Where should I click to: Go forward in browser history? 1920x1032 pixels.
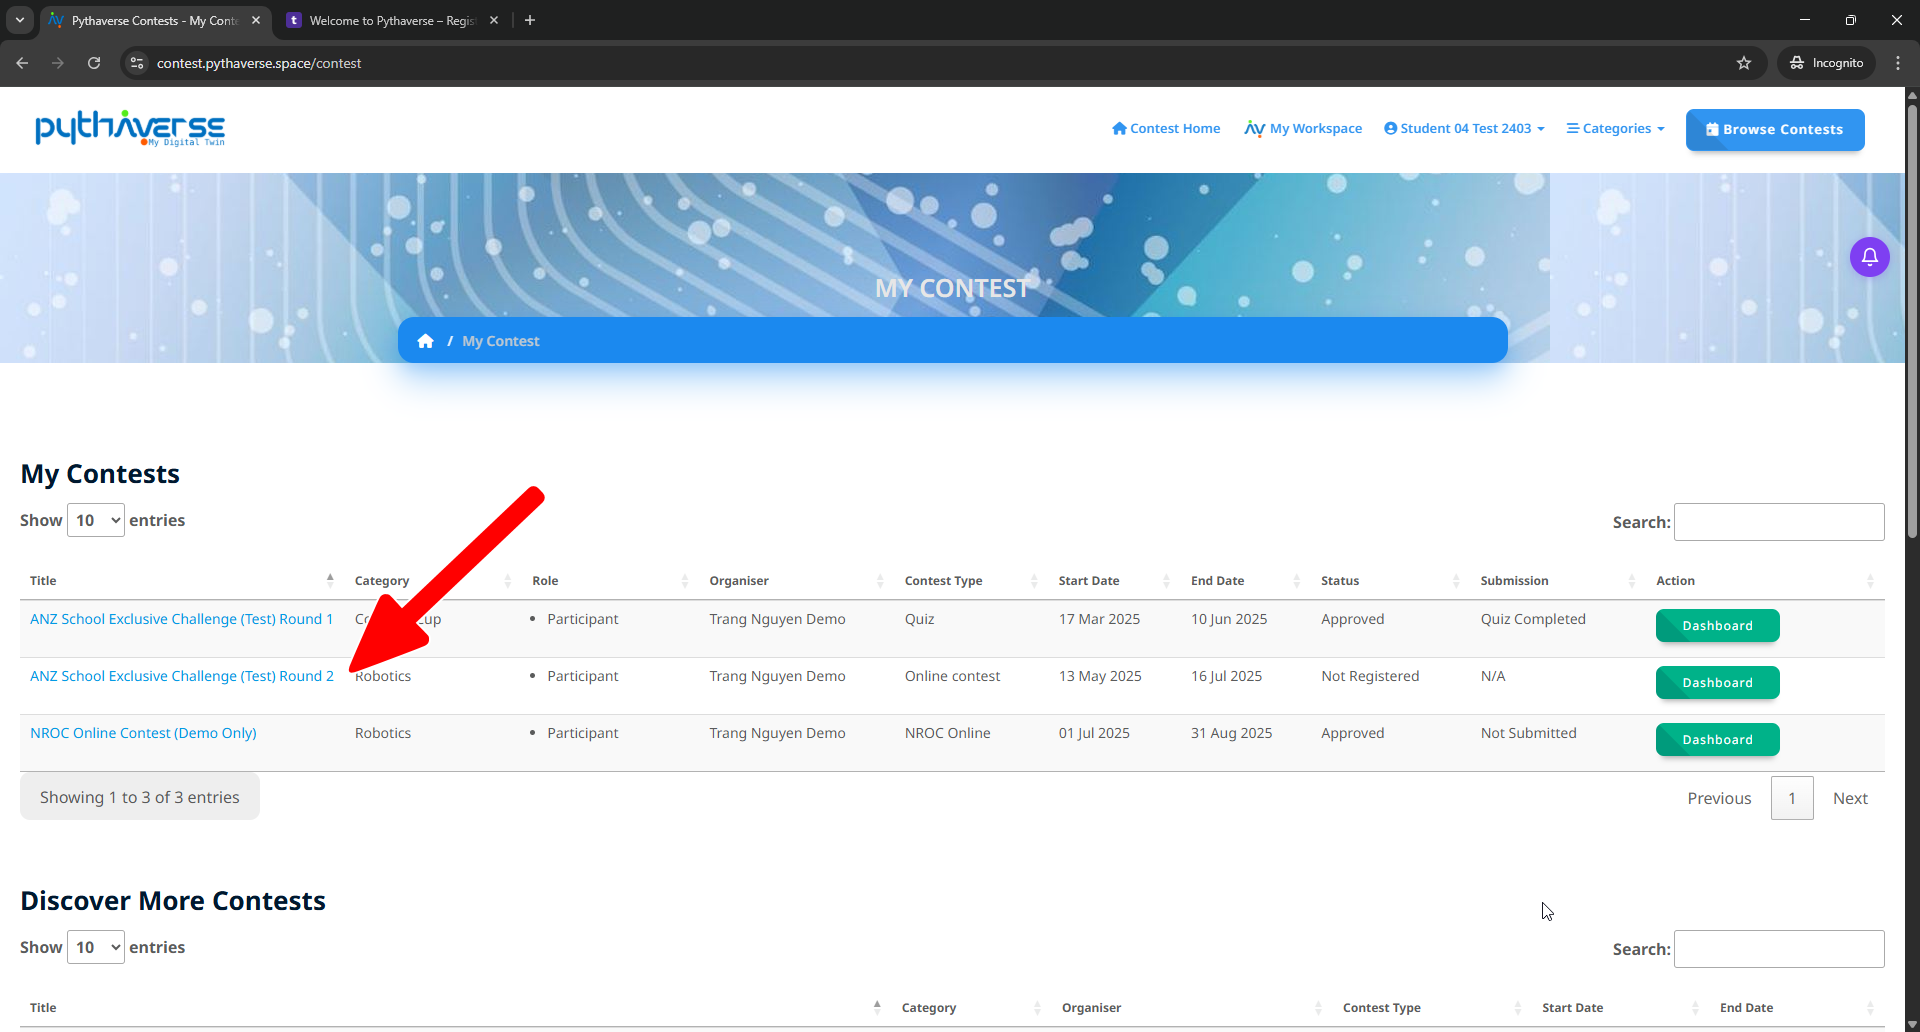point(58,63)
